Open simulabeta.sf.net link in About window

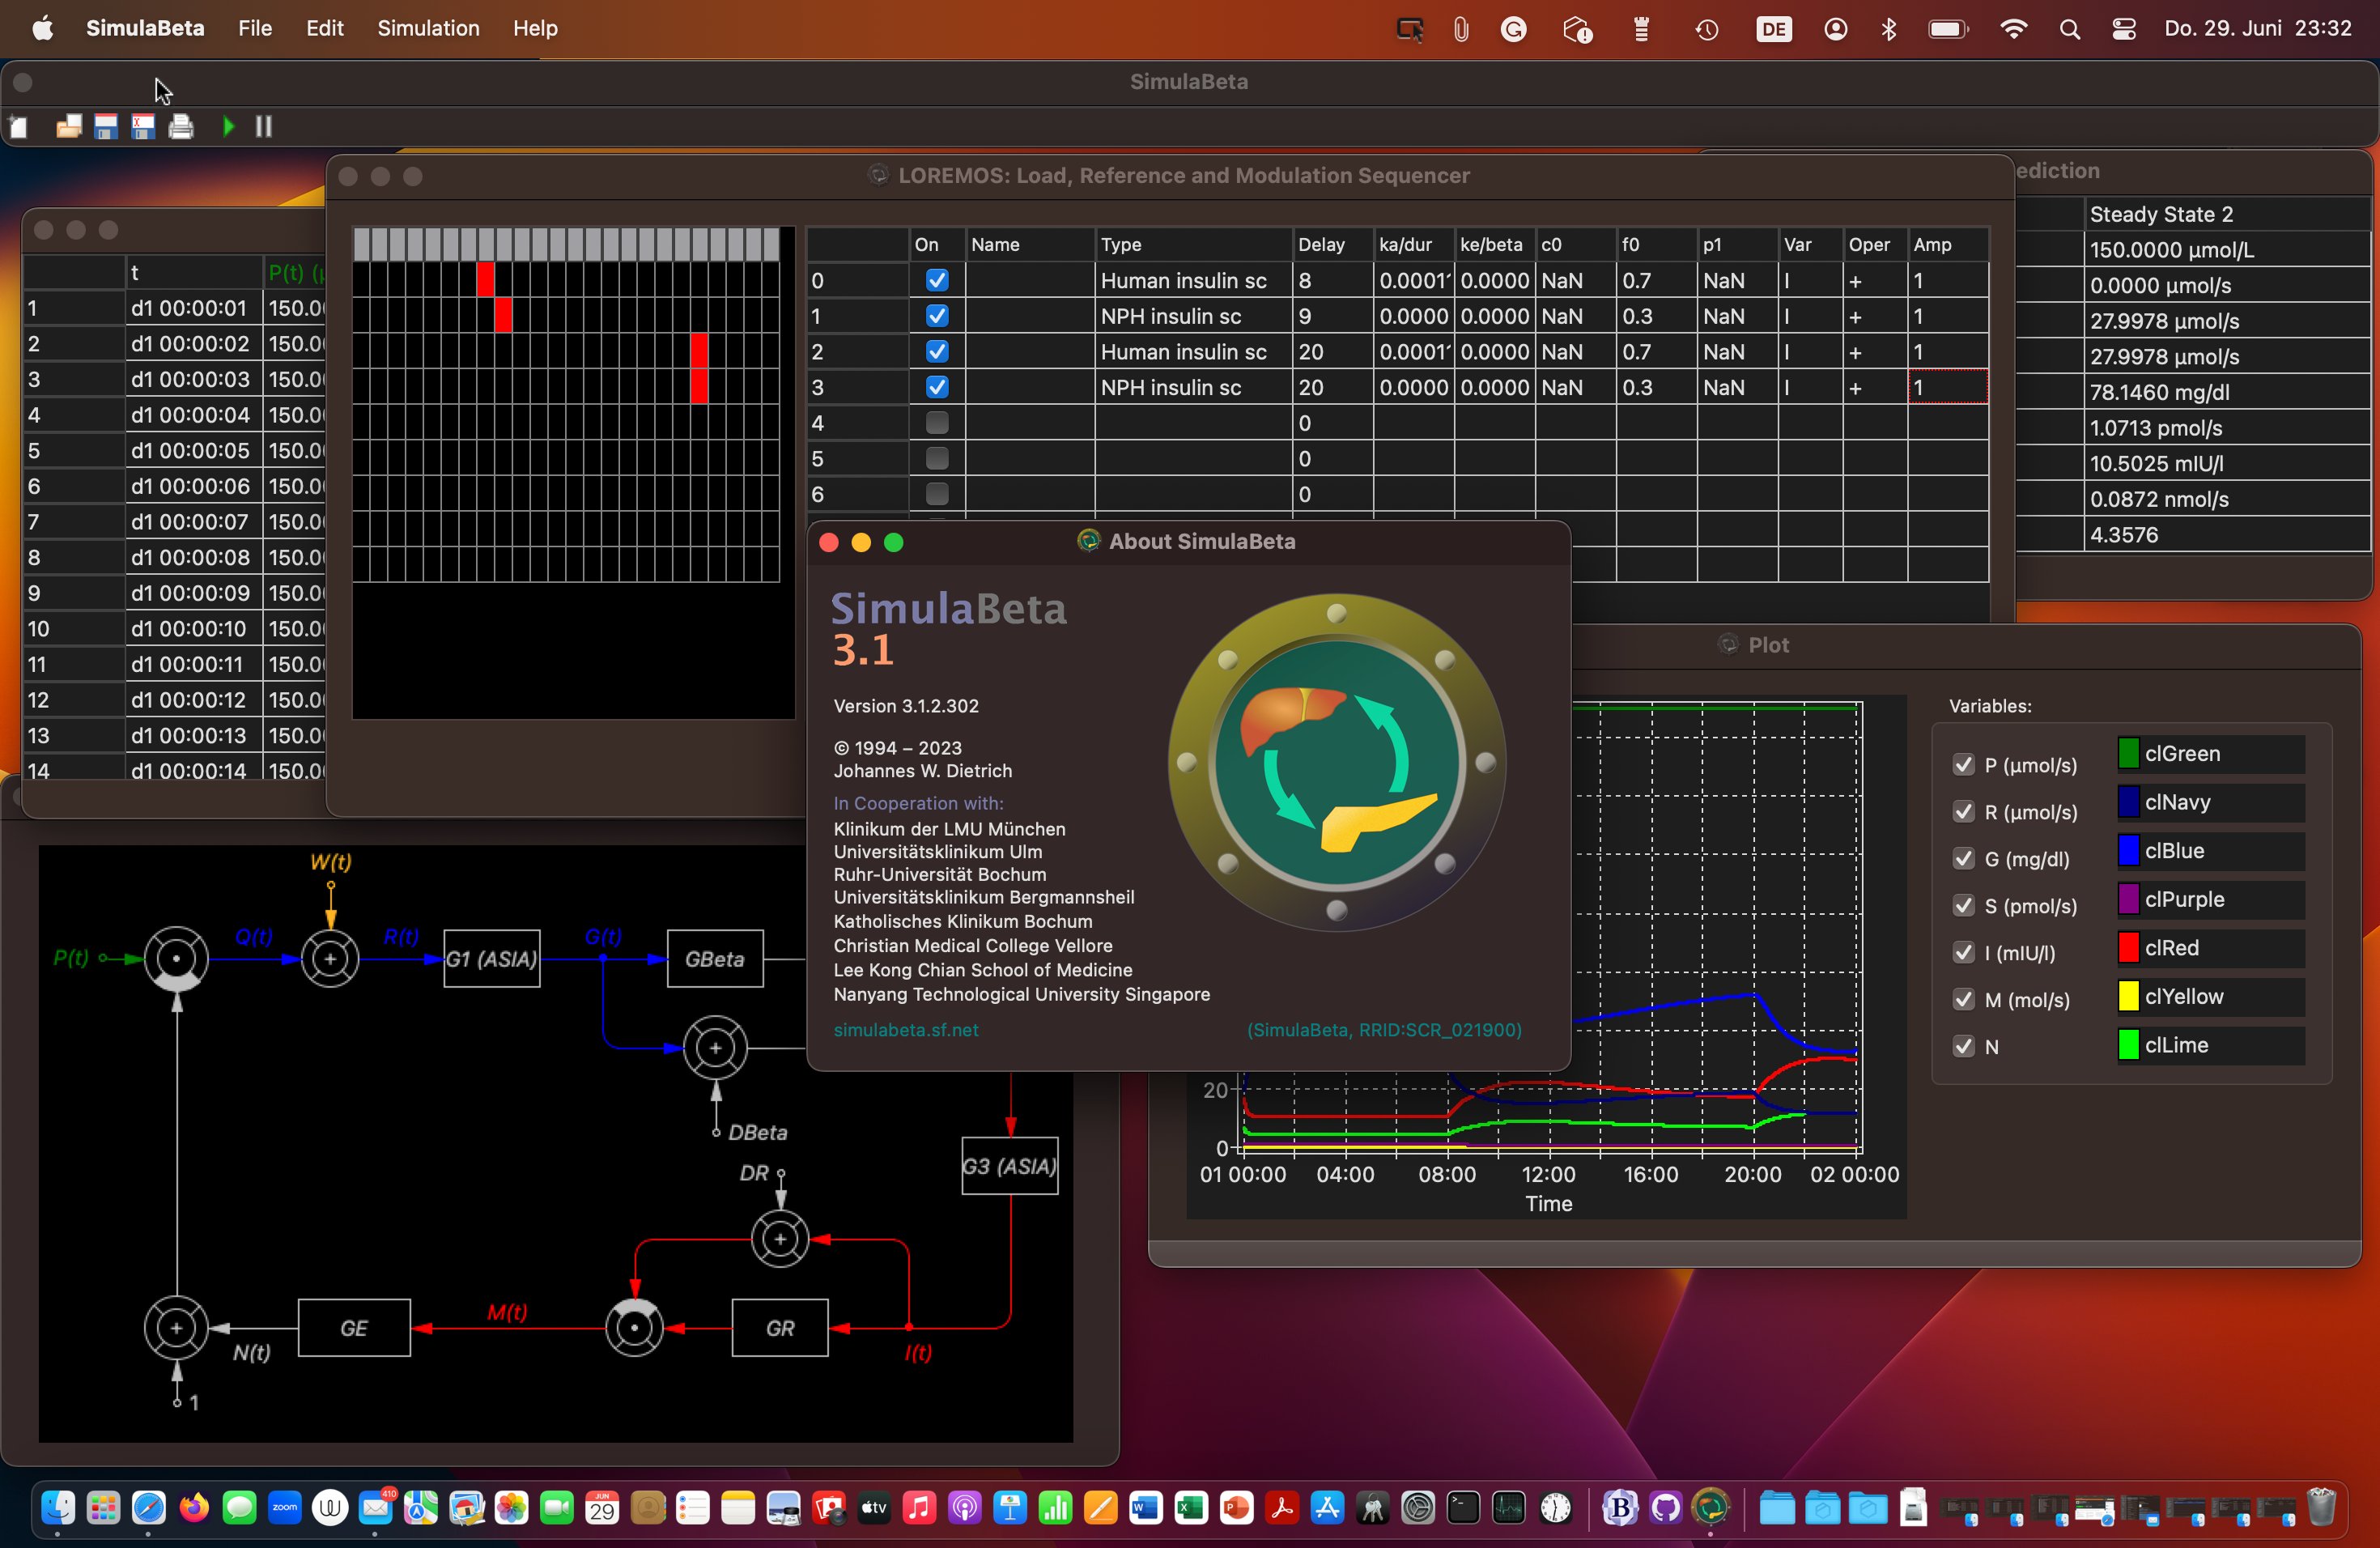[906, 1030]
